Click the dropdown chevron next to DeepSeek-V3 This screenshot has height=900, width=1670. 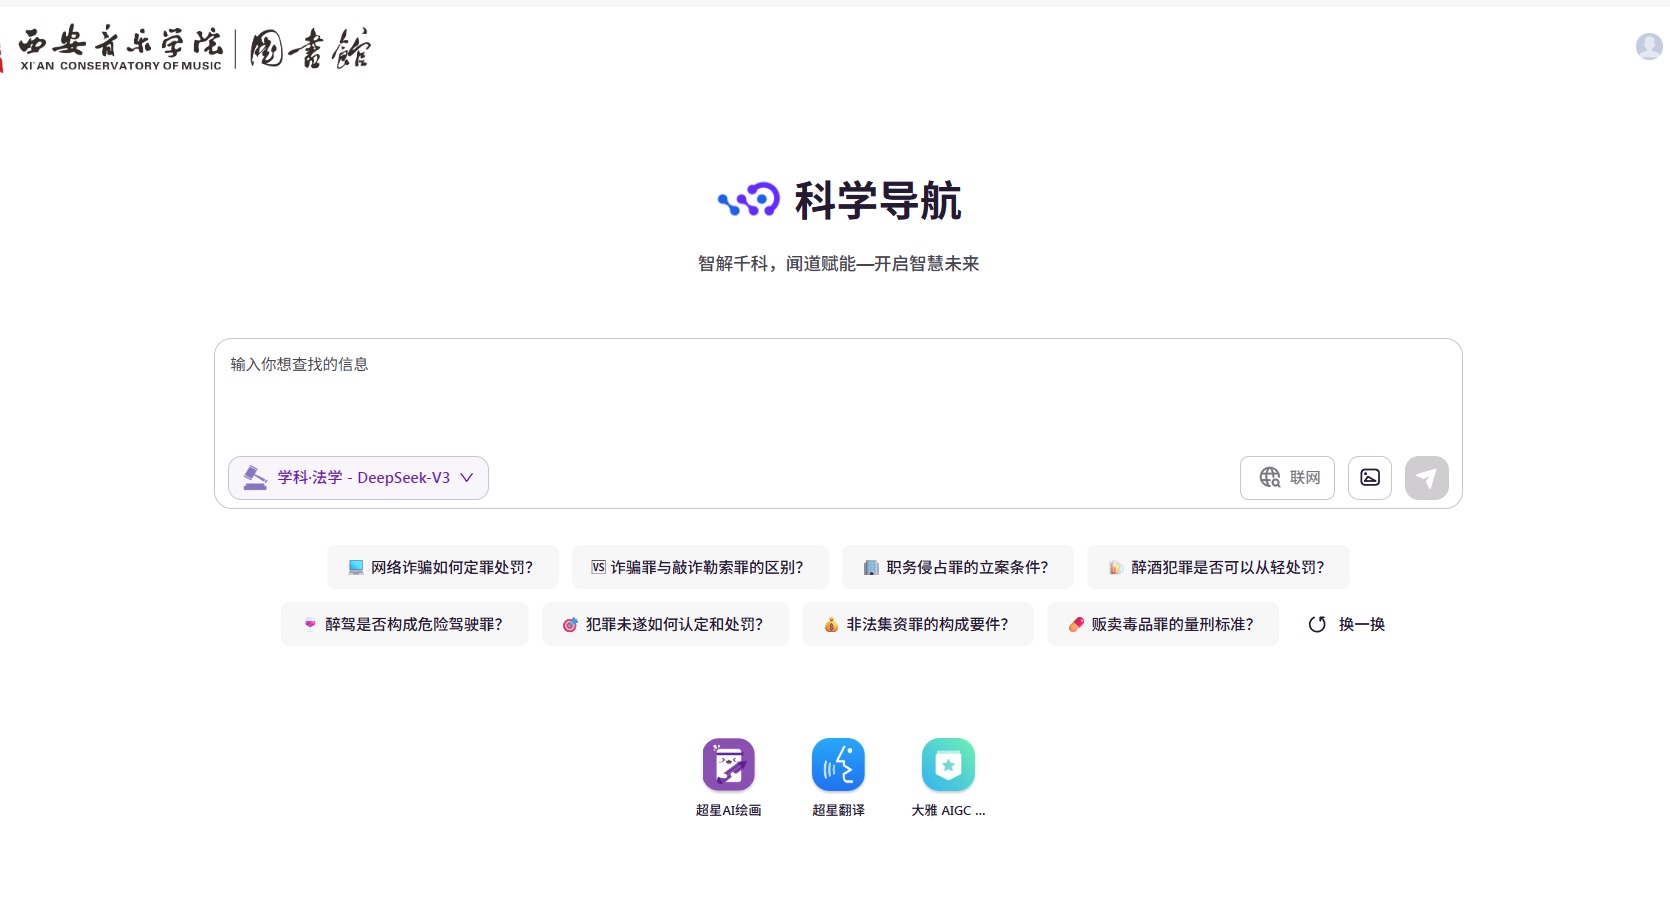467,478
